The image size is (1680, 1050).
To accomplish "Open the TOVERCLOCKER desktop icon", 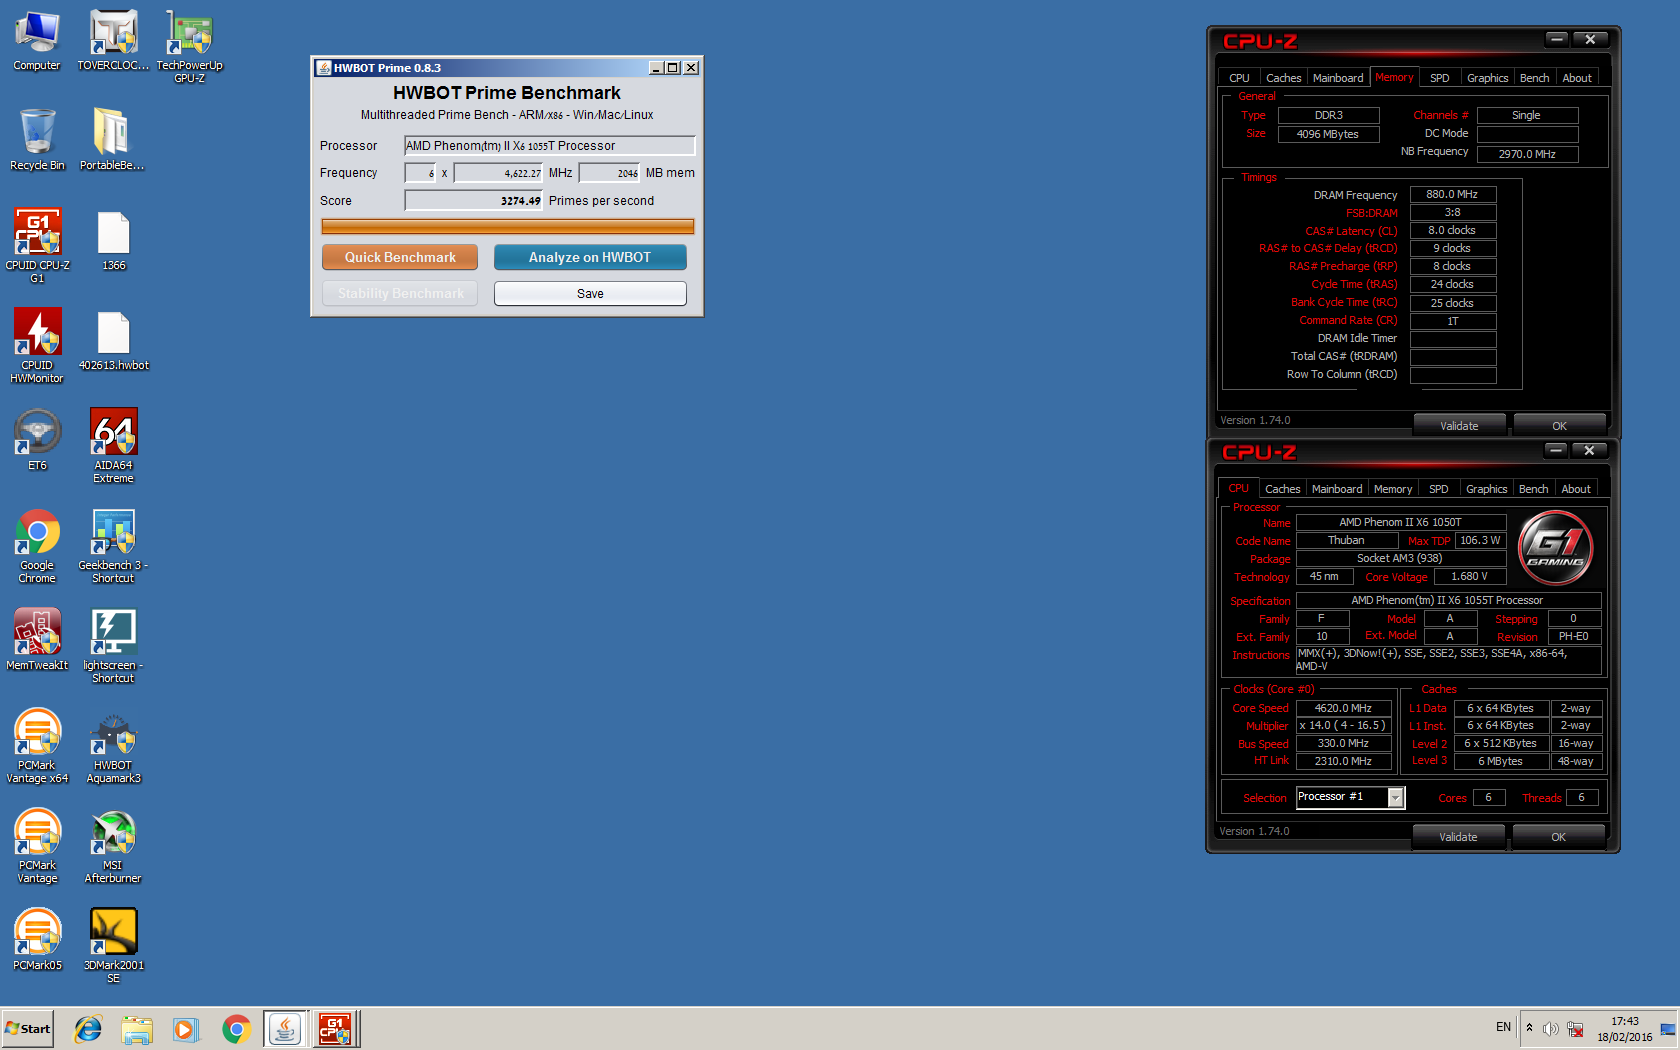I will 113,40.
